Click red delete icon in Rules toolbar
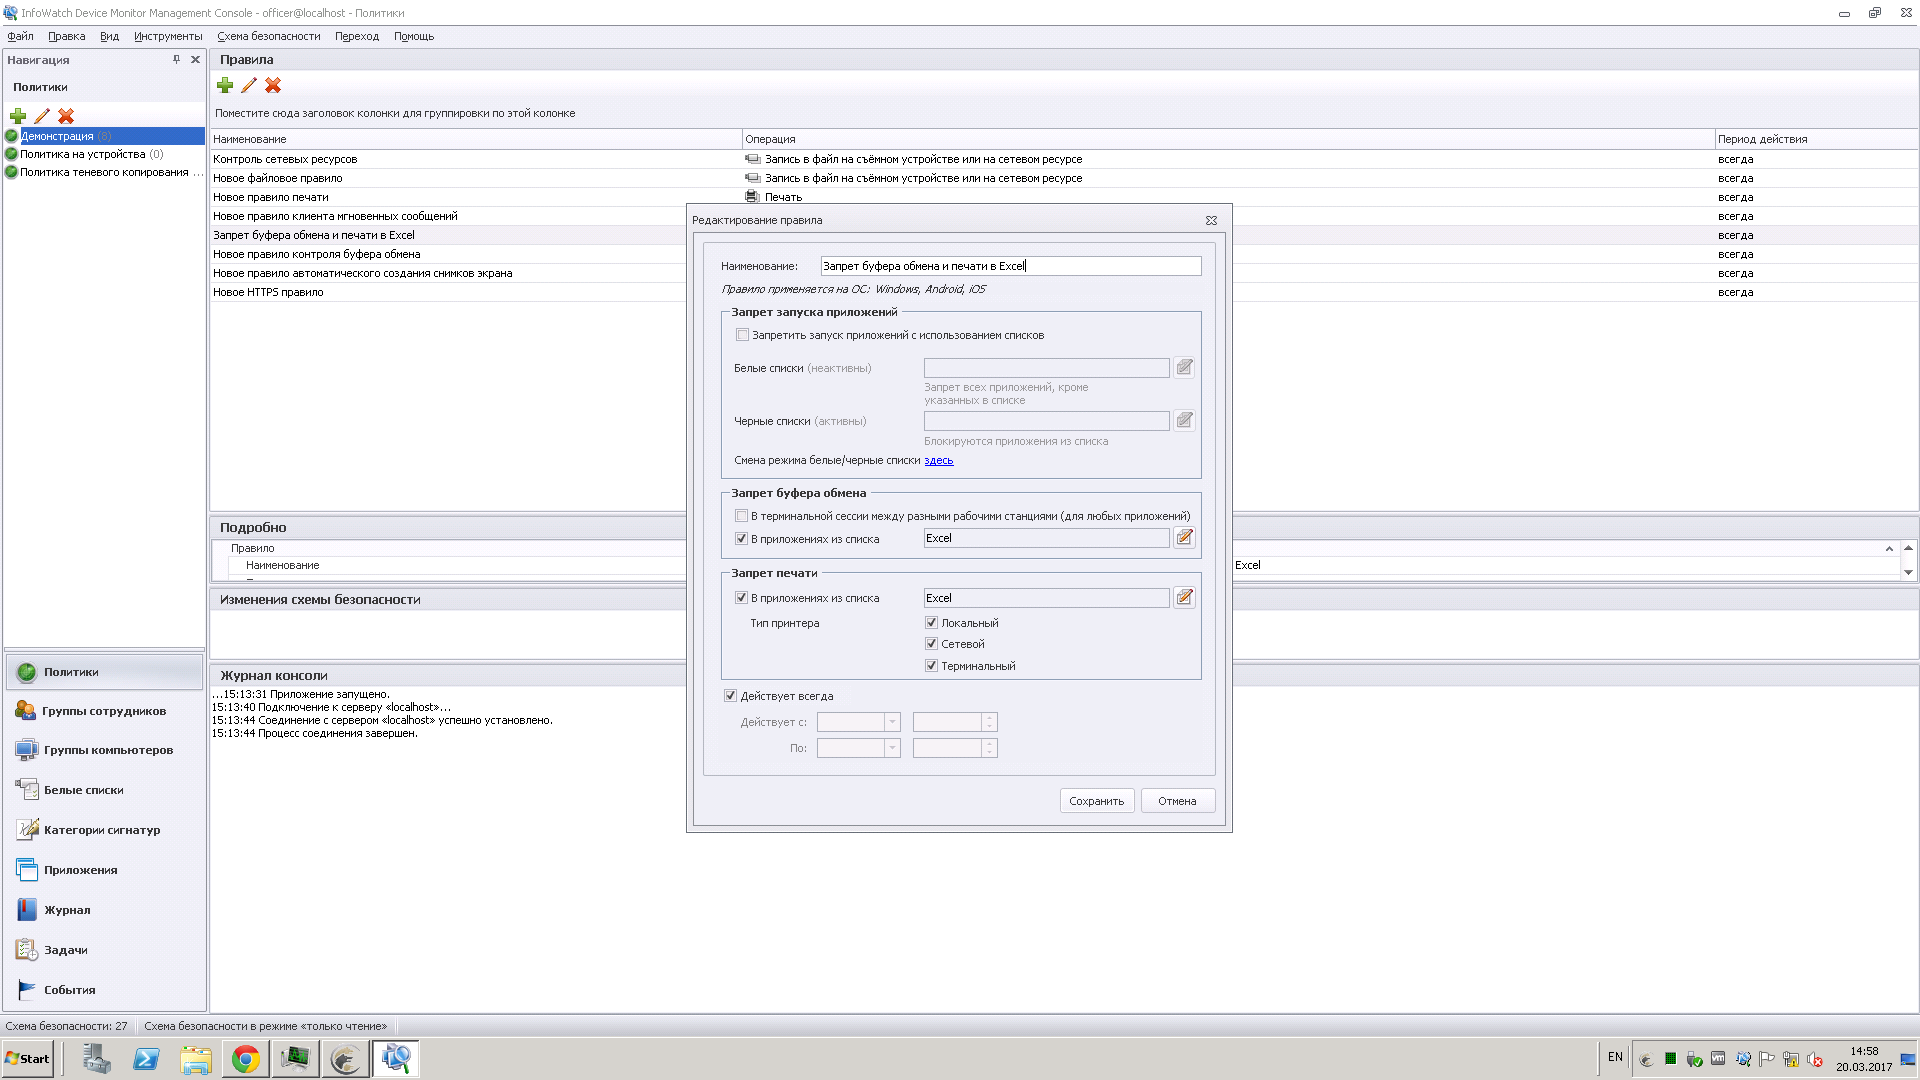 273,86
